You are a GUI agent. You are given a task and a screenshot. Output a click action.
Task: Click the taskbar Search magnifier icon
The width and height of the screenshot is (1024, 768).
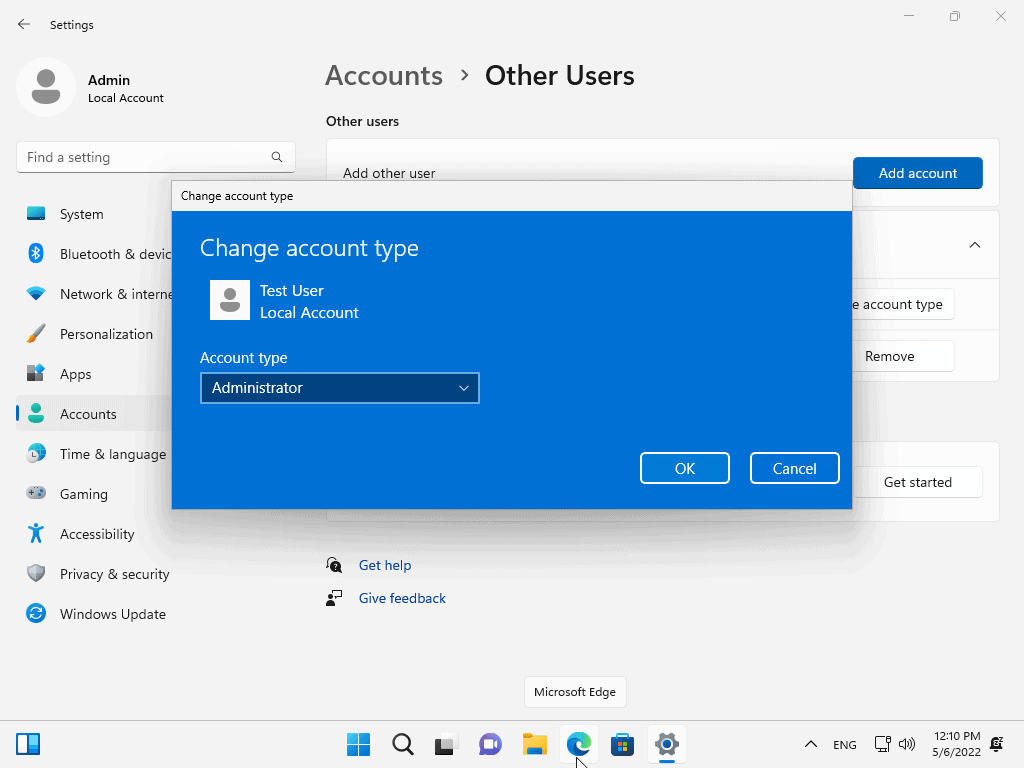(x=402, y=744)
